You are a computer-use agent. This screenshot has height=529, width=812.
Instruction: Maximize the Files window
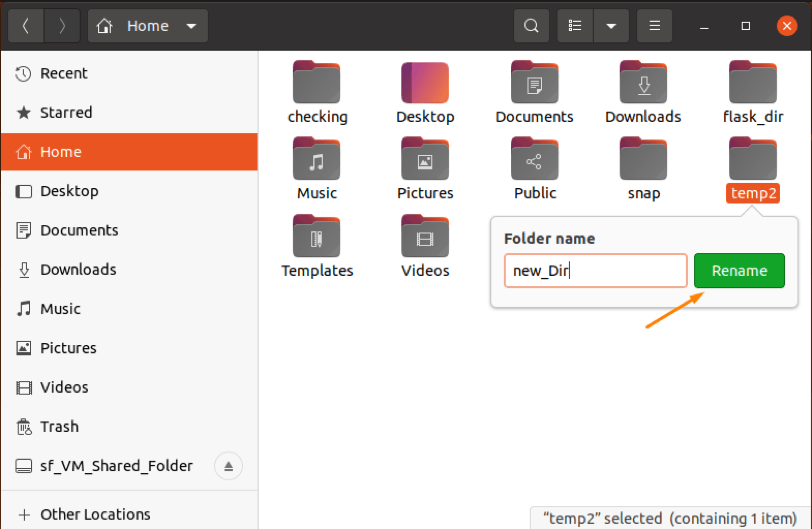pos(745,26)
